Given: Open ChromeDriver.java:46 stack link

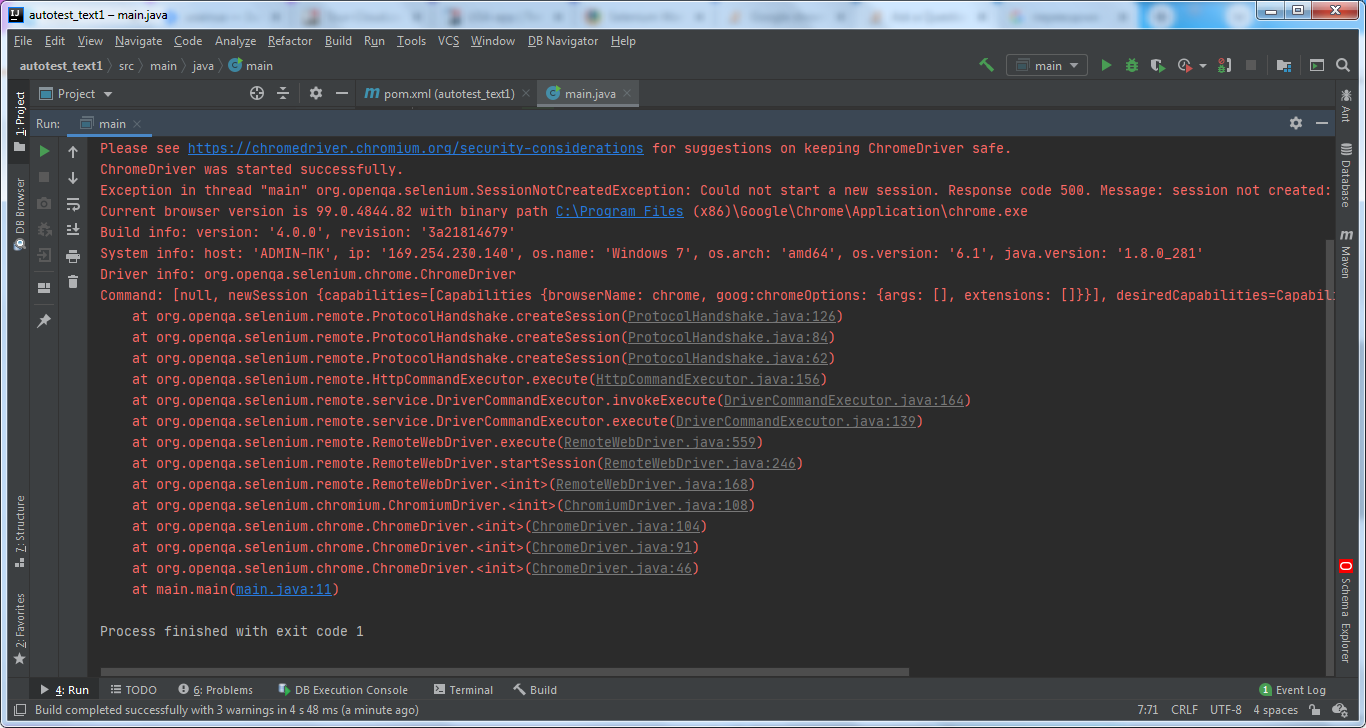Looking at the screenshot, I should click(x=612, y=568).
